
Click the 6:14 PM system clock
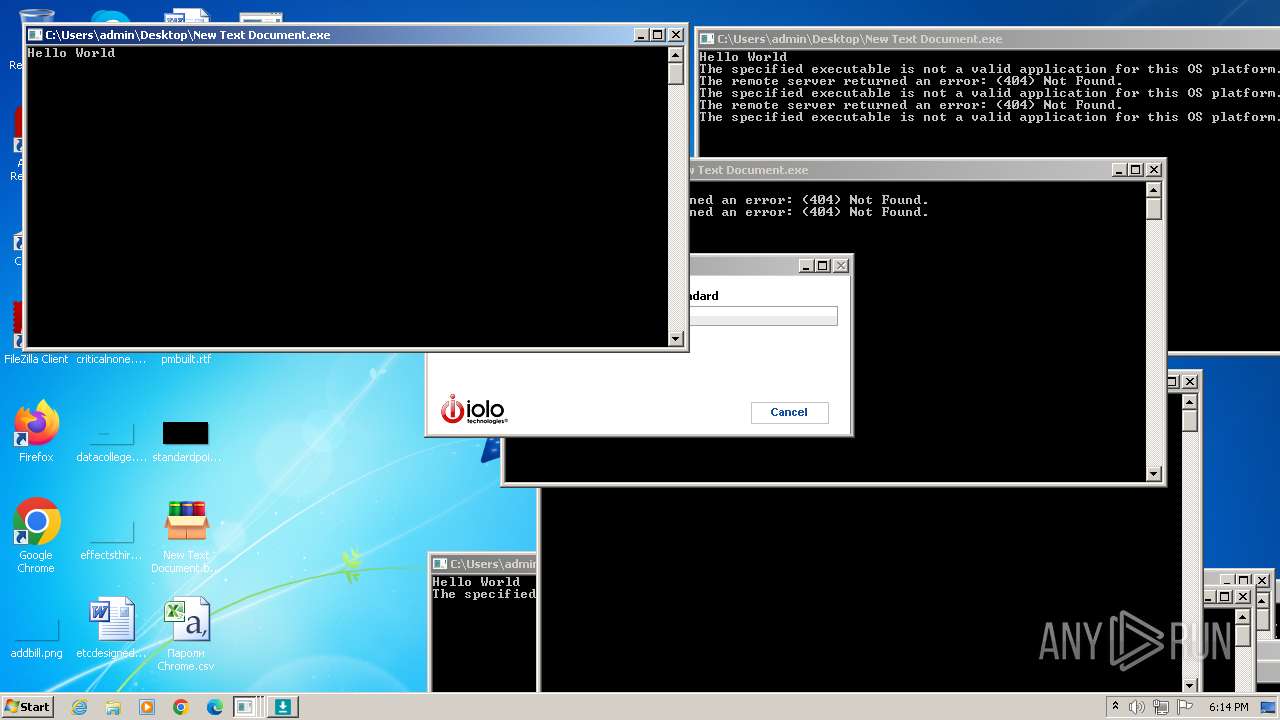(x=1229, y=707)
